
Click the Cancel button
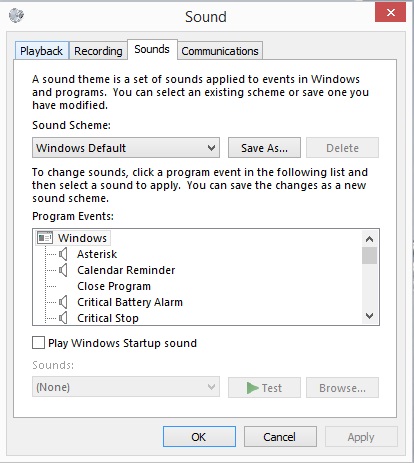tap(280, 437)
